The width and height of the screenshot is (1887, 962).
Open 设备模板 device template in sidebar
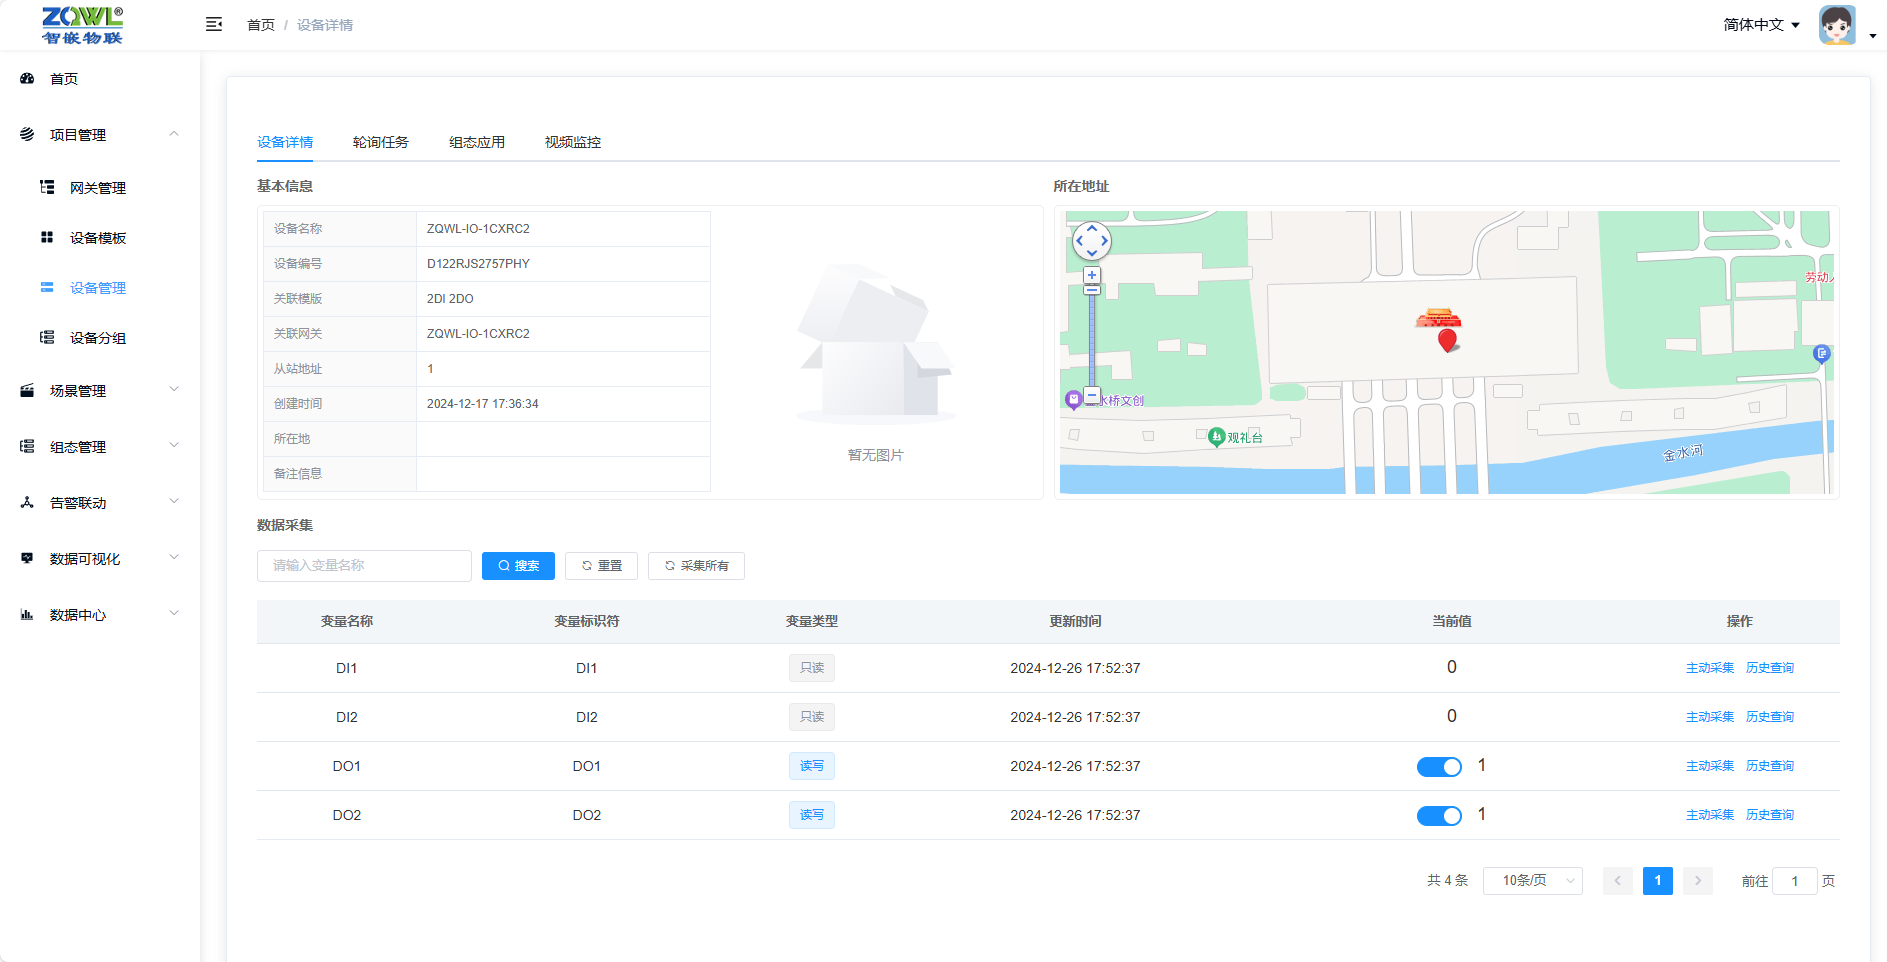pyautogui.click(x=97, y=238)
